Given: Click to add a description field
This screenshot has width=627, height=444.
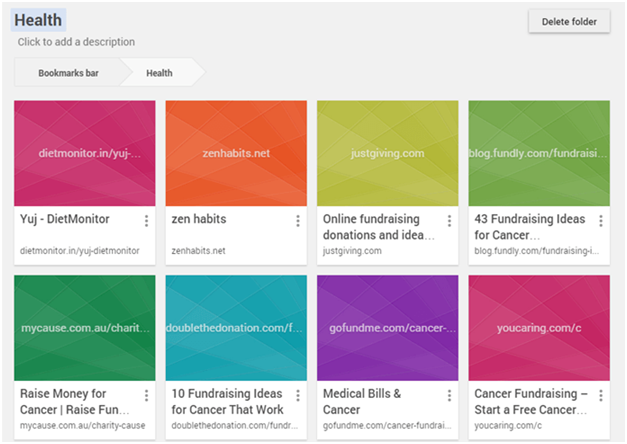Looking at the screenshot, I should (76, 42).
